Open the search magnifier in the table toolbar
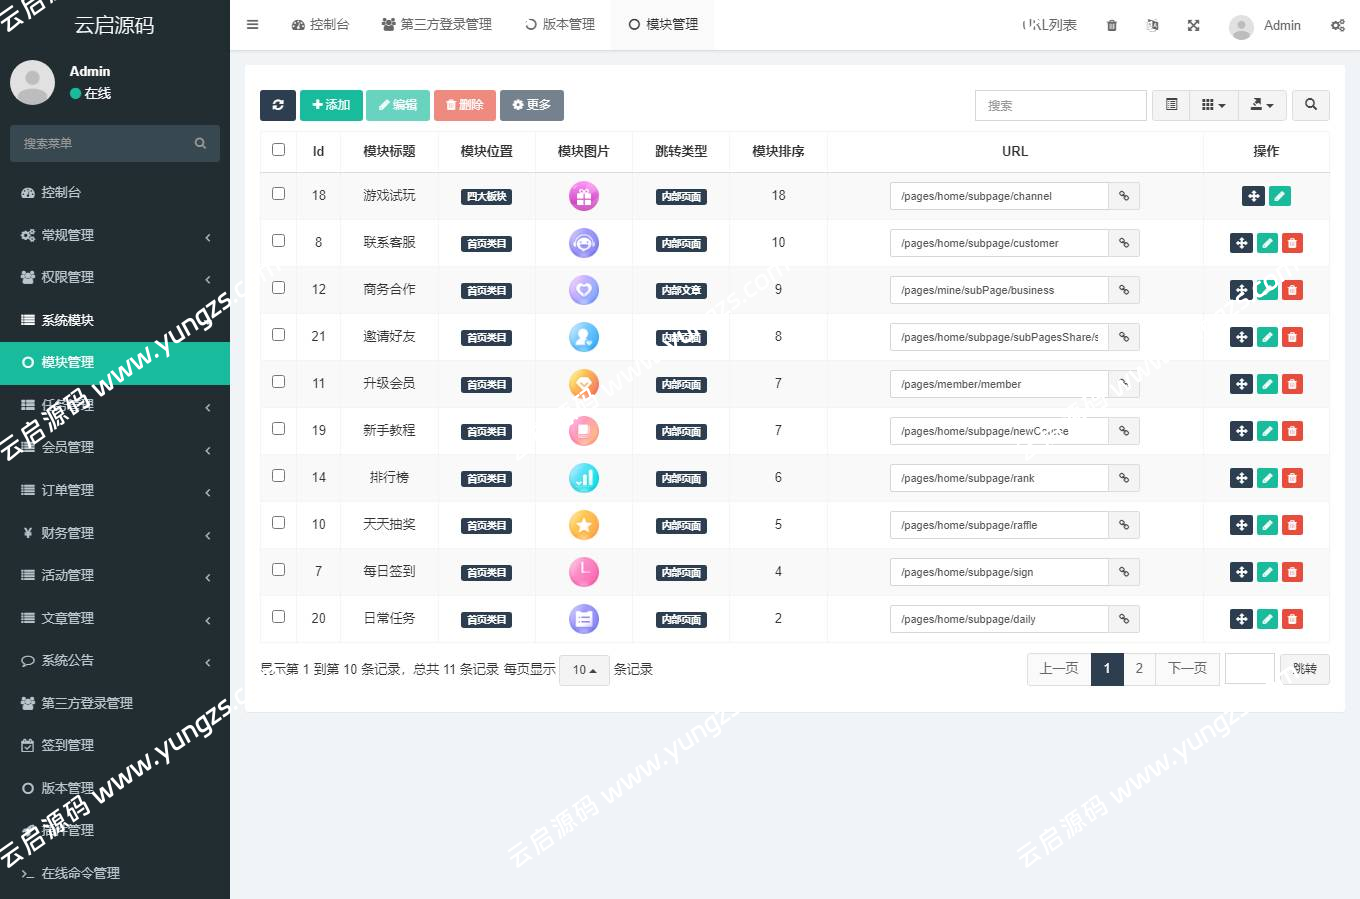The image size is (1360, 899). coord(1310,105)
